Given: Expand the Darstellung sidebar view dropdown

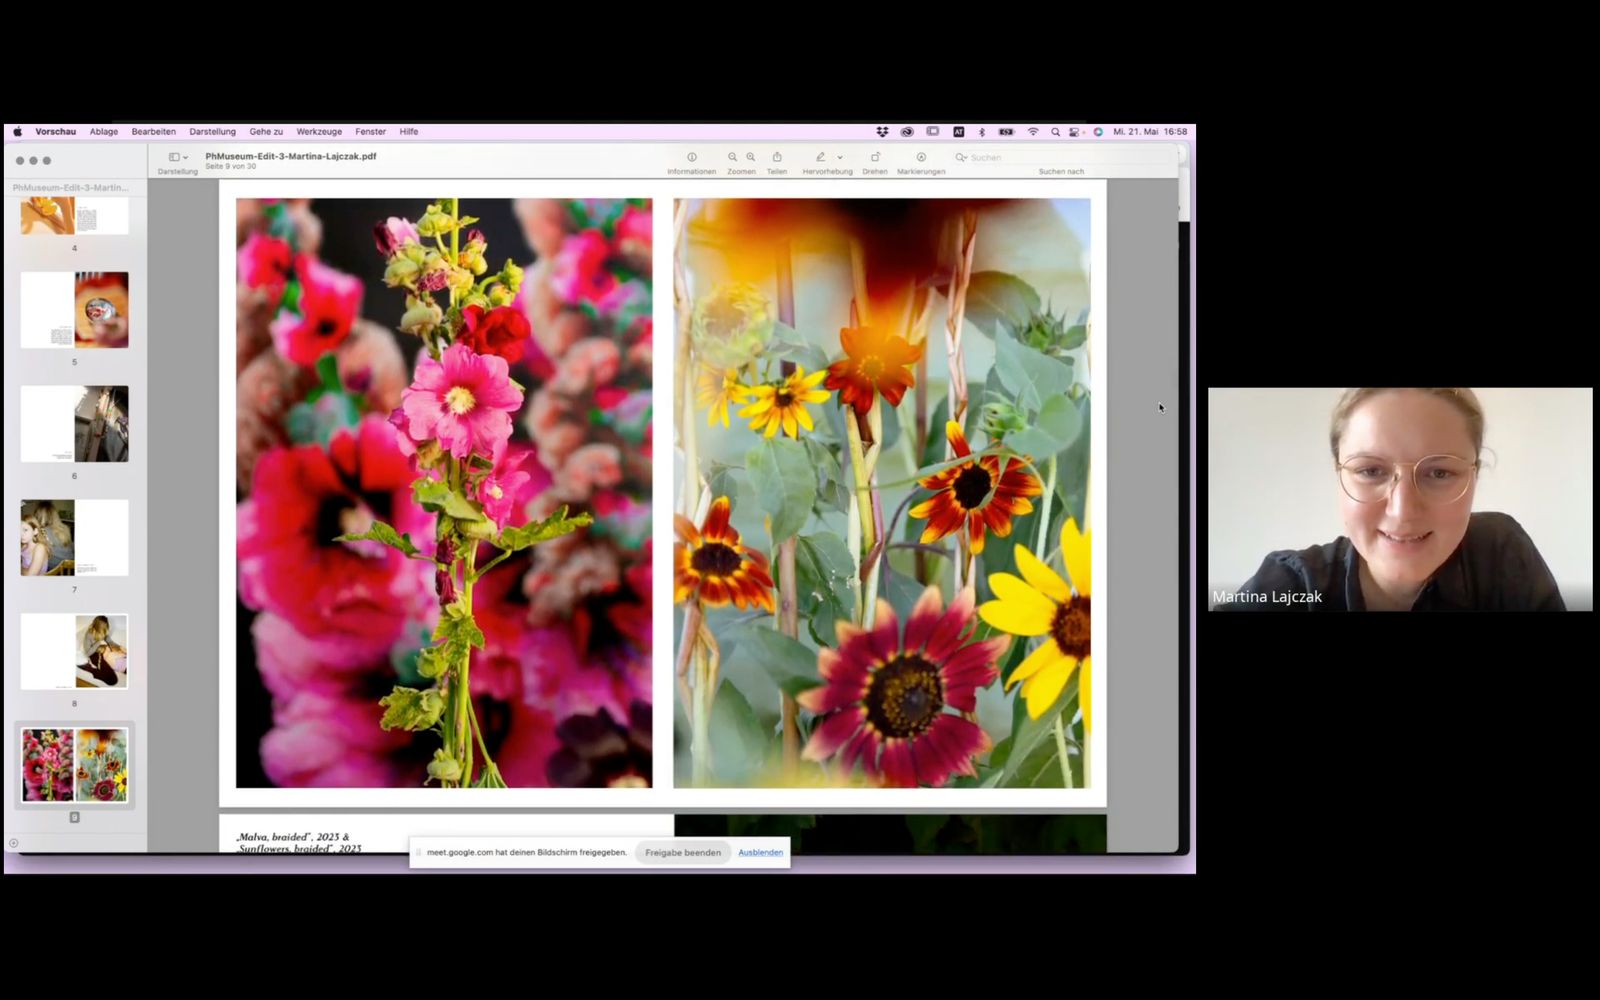Looking at the screenshot, I should [178, 158].
